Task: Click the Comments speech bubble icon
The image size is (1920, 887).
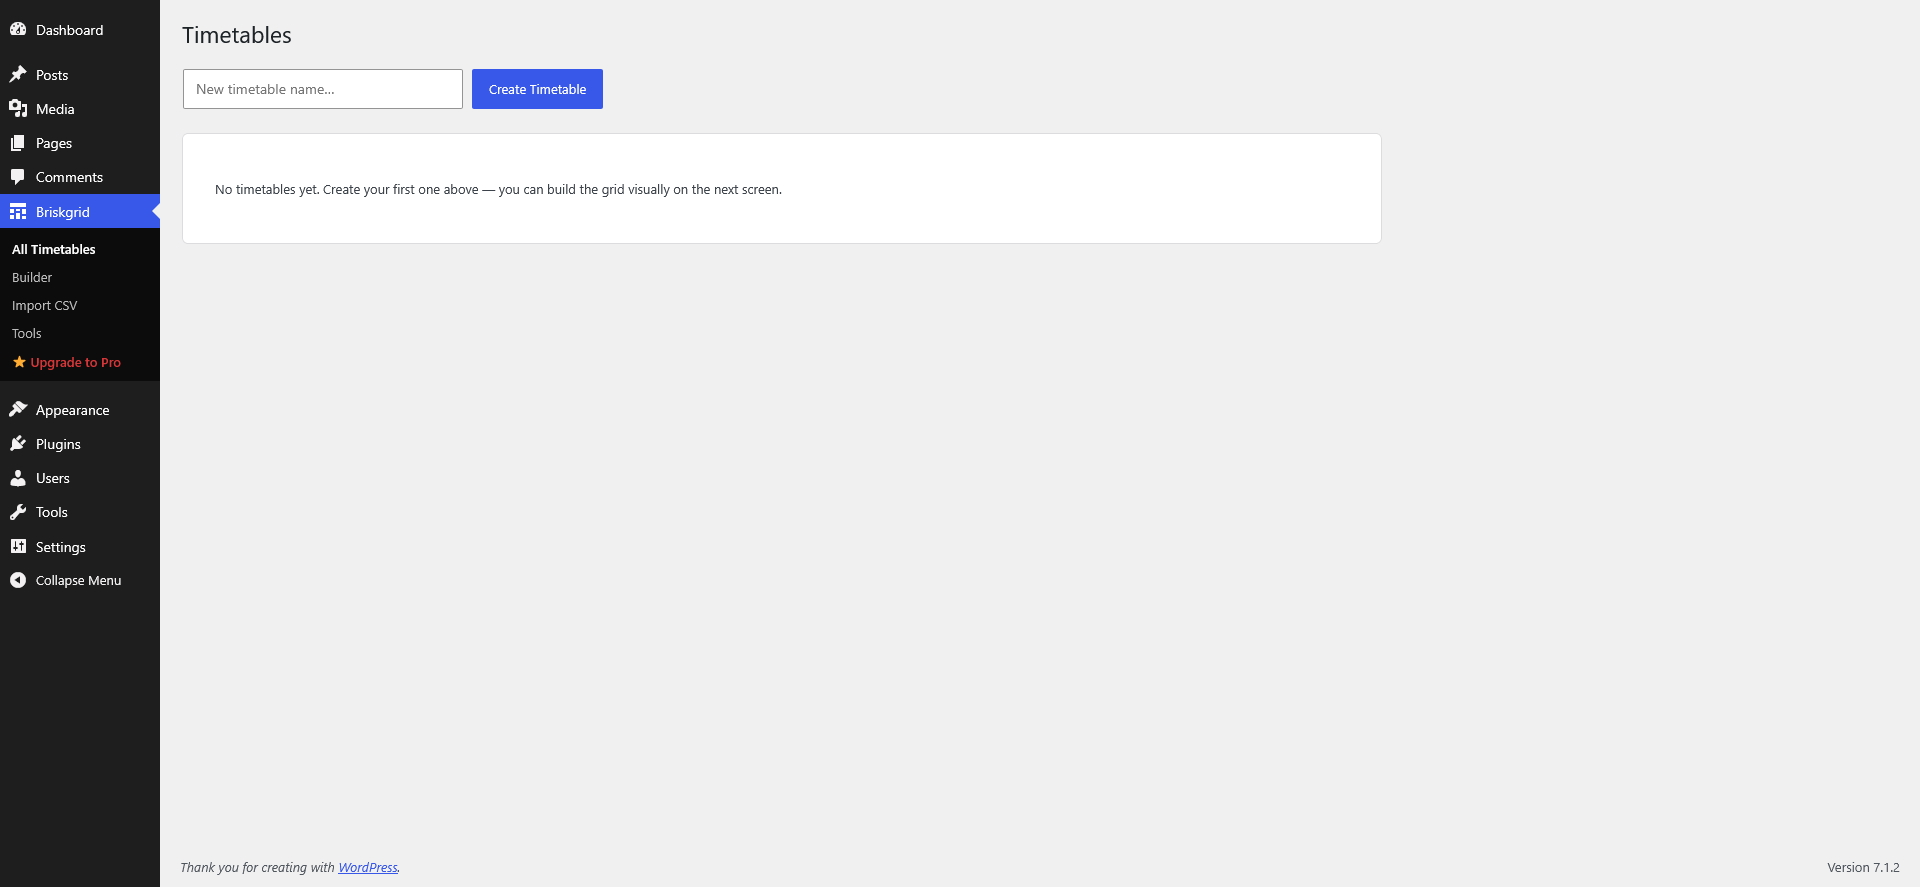Action: click(18, 177)
